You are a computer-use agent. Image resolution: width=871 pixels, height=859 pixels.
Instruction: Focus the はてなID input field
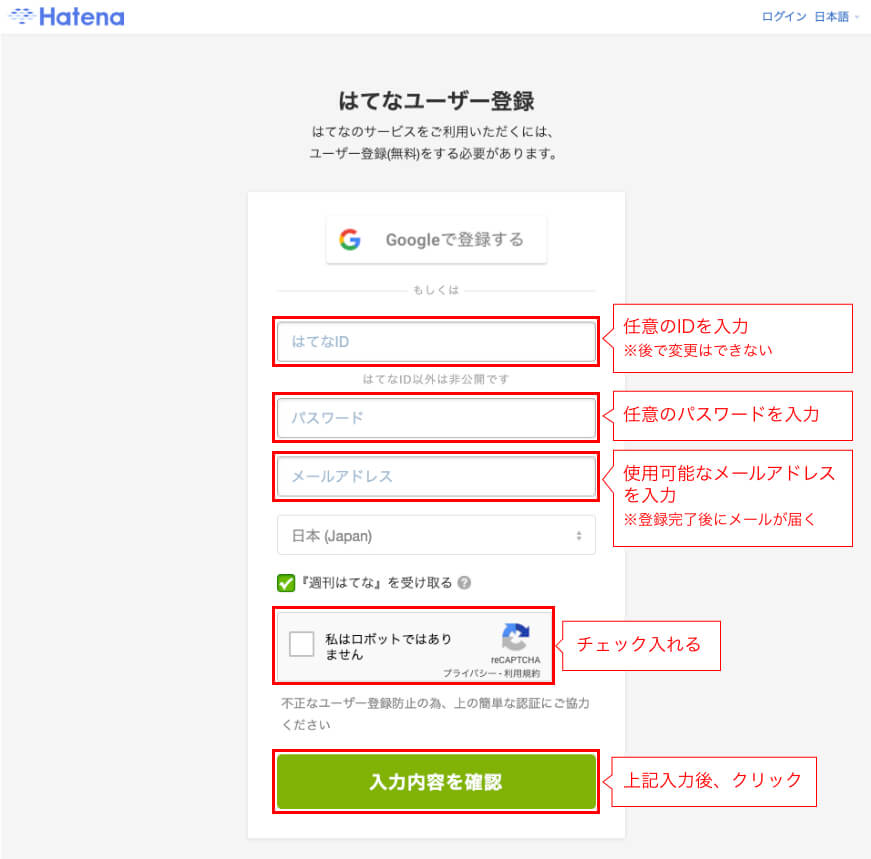click(x=436, y=341)
